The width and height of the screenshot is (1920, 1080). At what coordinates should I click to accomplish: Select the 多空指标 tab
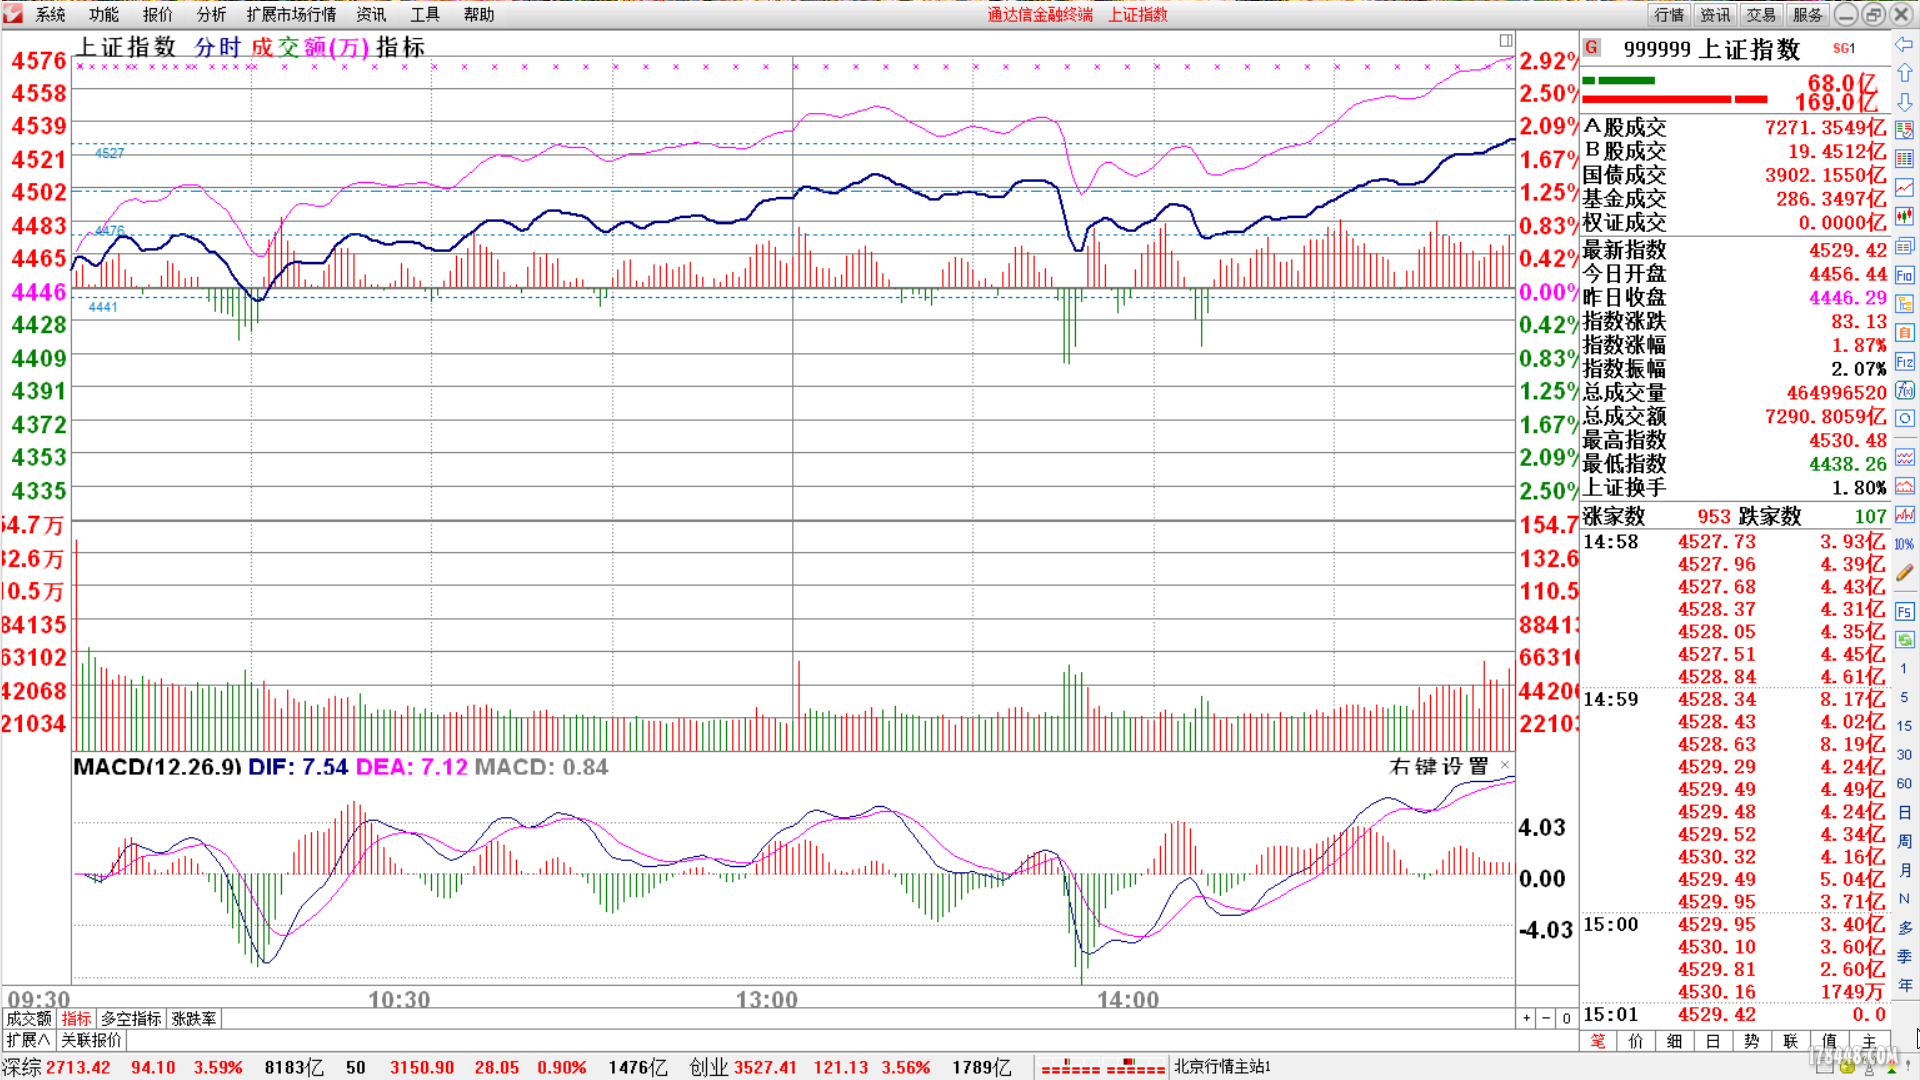[x=131, y=1018]
